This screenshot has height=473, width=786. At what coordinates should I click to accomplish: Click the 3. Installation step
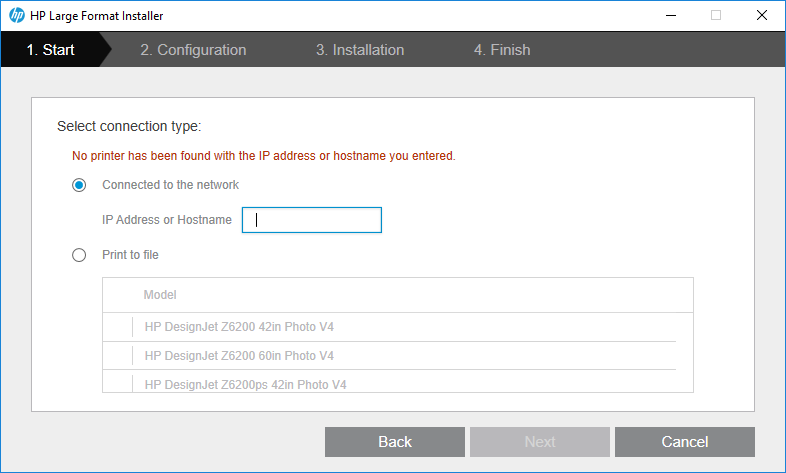(x=360, y=50)
